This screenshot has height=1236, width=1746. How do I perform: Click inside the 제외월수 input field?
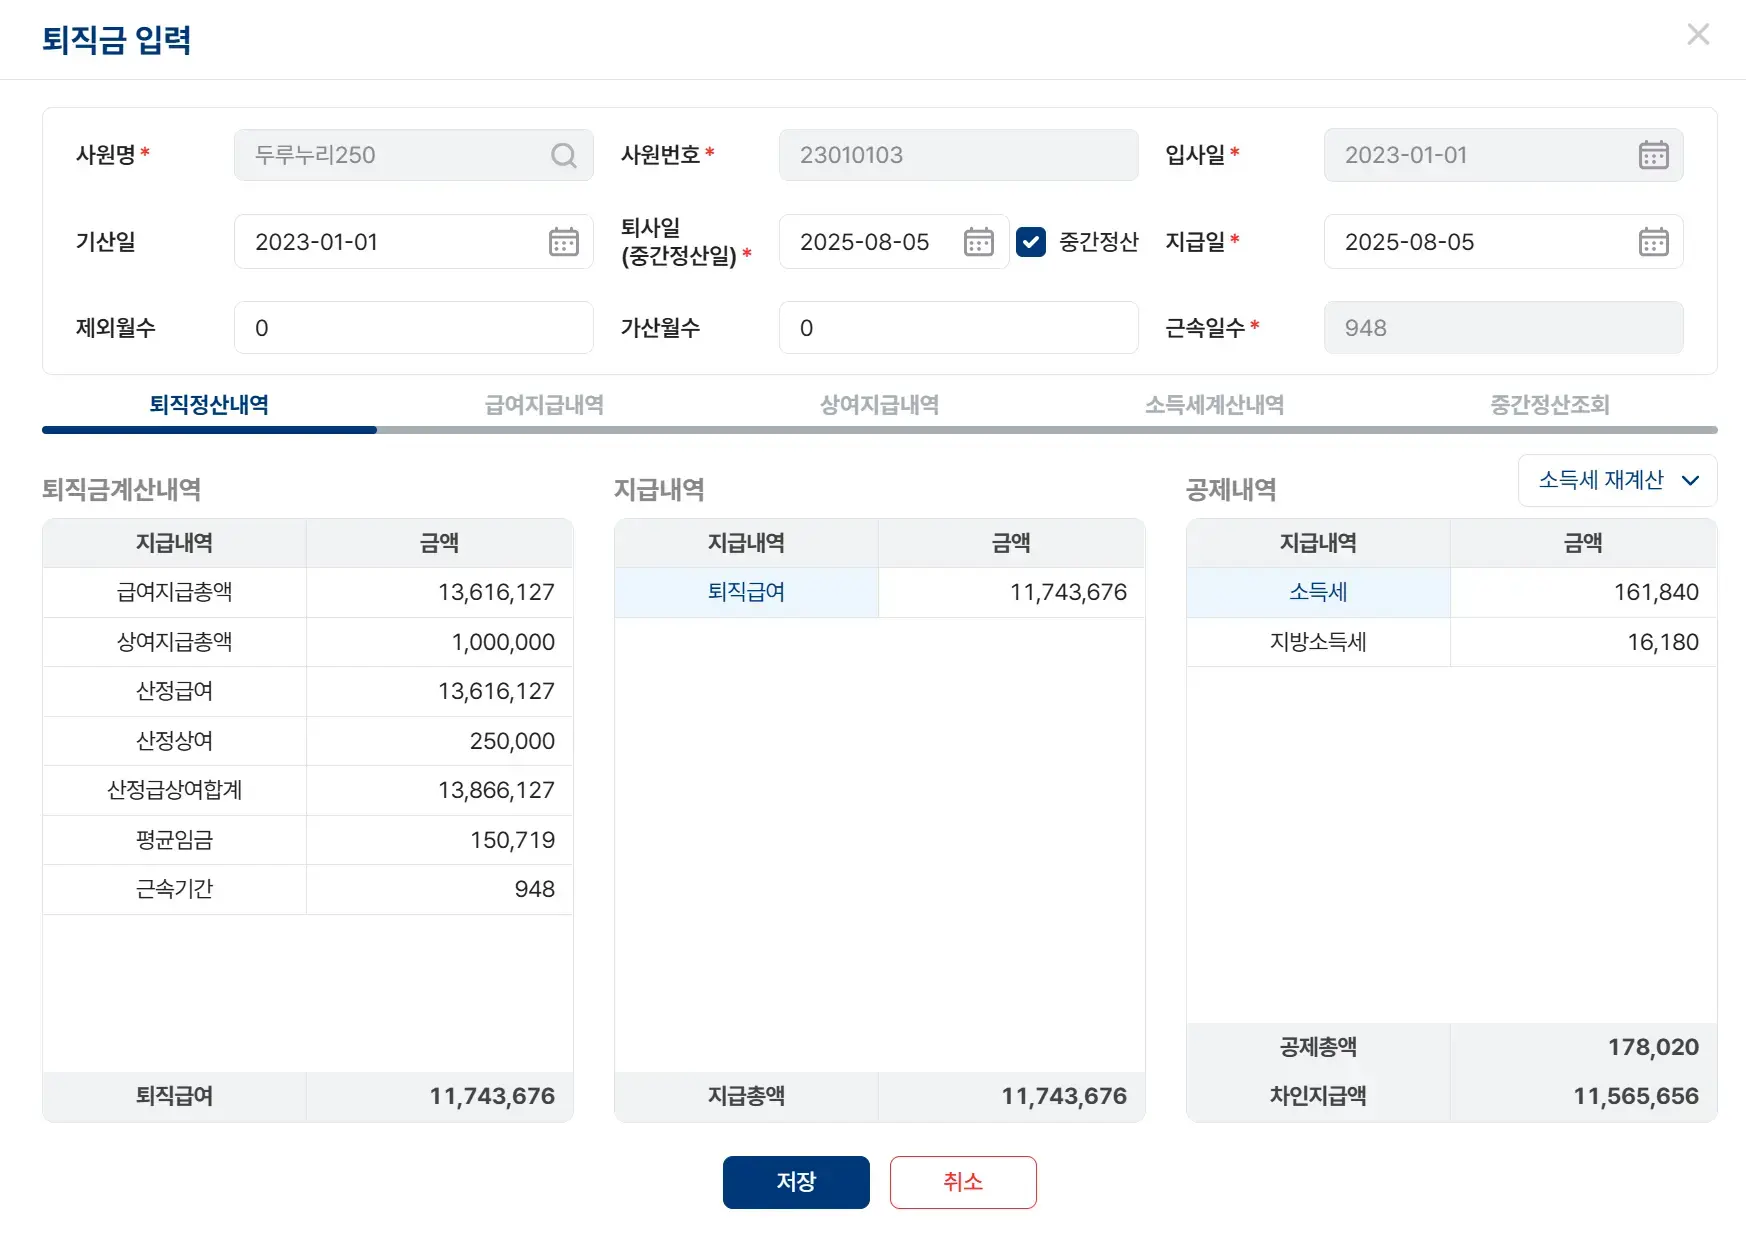pos(413,327)
